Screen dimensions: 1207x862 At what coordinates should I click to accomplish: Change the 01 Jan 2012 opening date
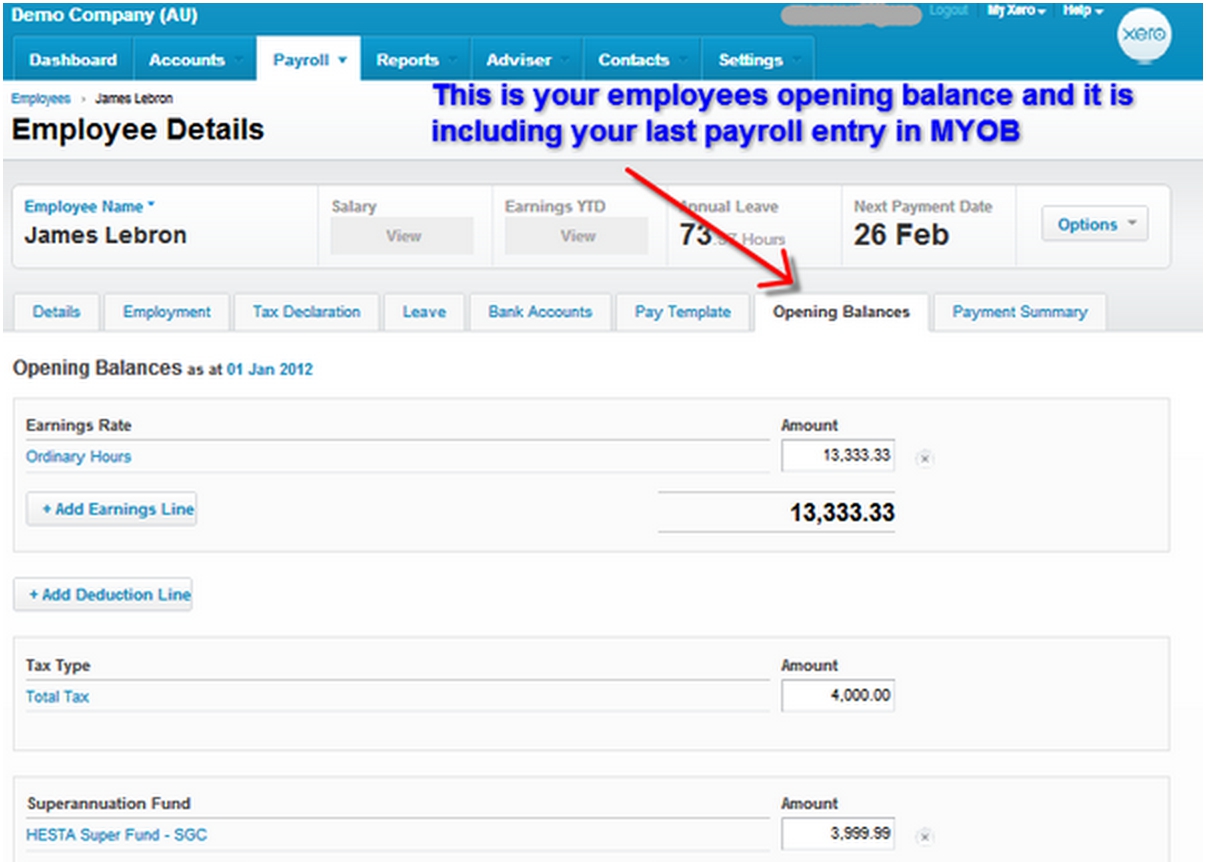(269, 369)
